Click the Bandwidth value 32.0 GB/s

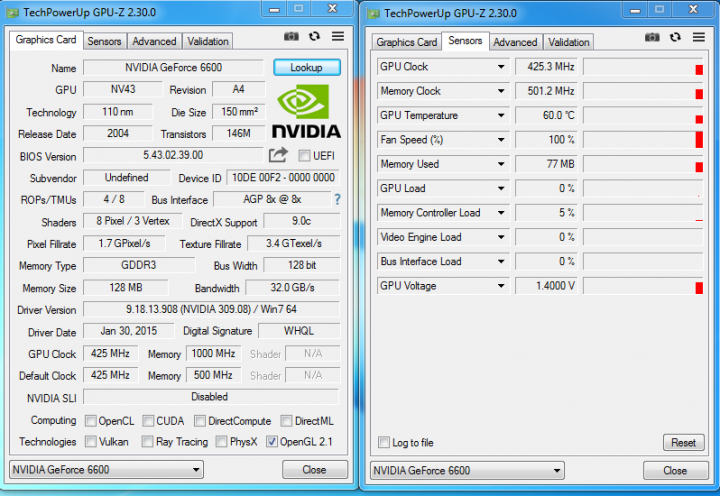pyautogui.click(x=292, y=288)
